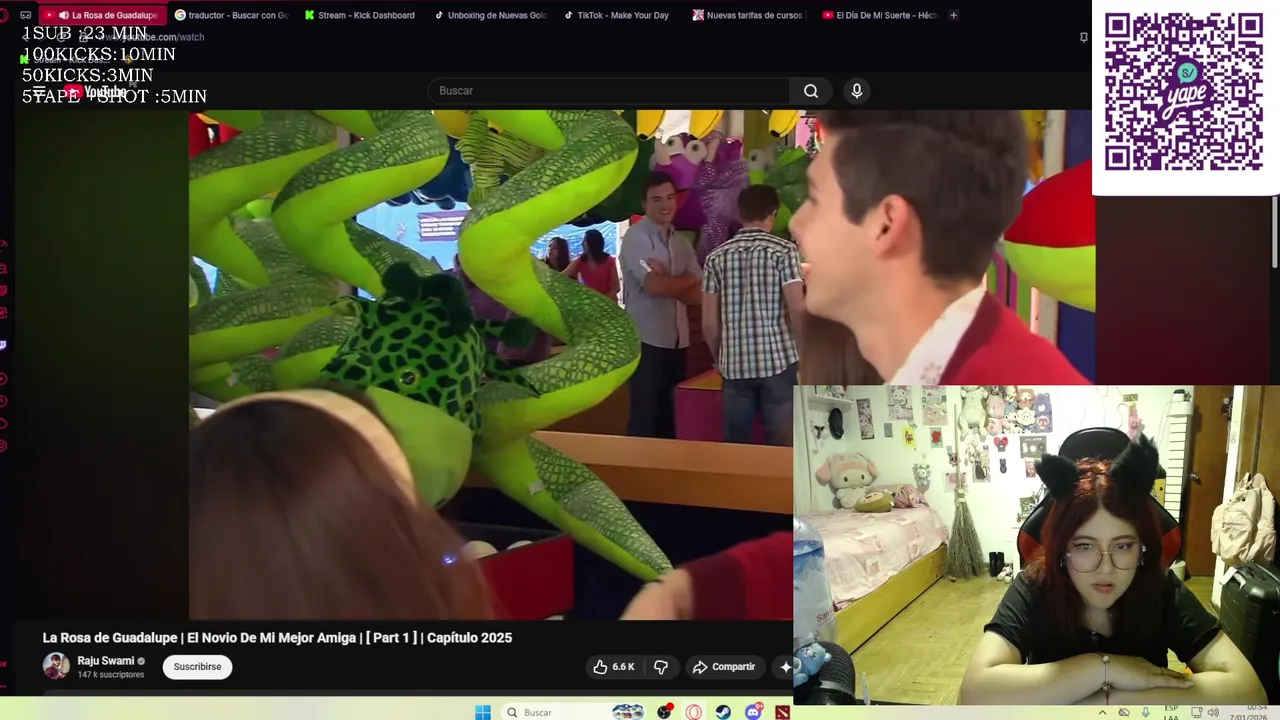Click the video player to pause
Viewport: 1280px width, 720px height.
491,365
